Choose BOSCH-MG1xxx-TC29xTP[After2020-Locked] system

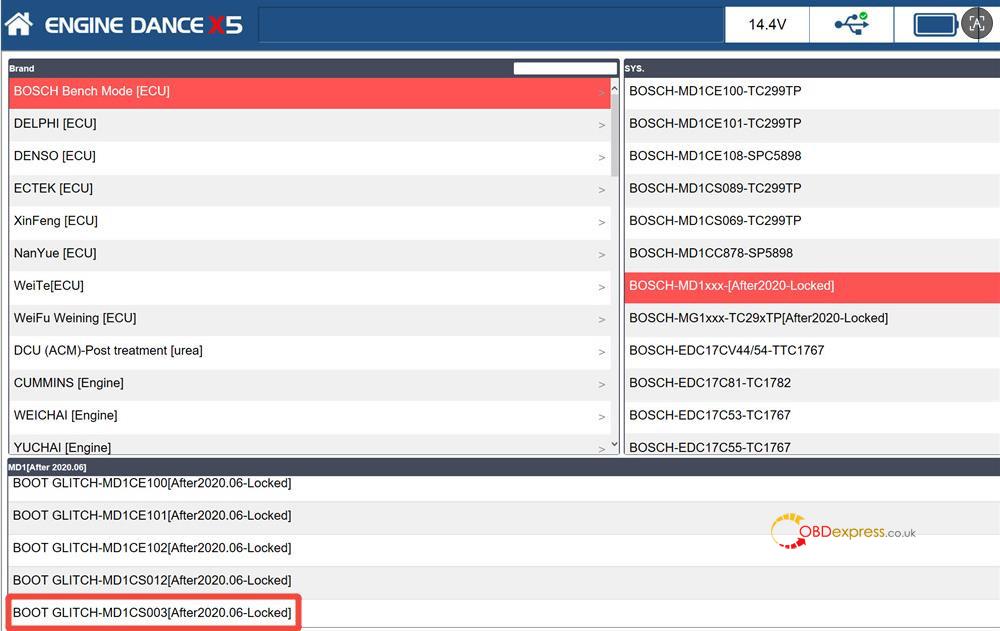[812, 320]
